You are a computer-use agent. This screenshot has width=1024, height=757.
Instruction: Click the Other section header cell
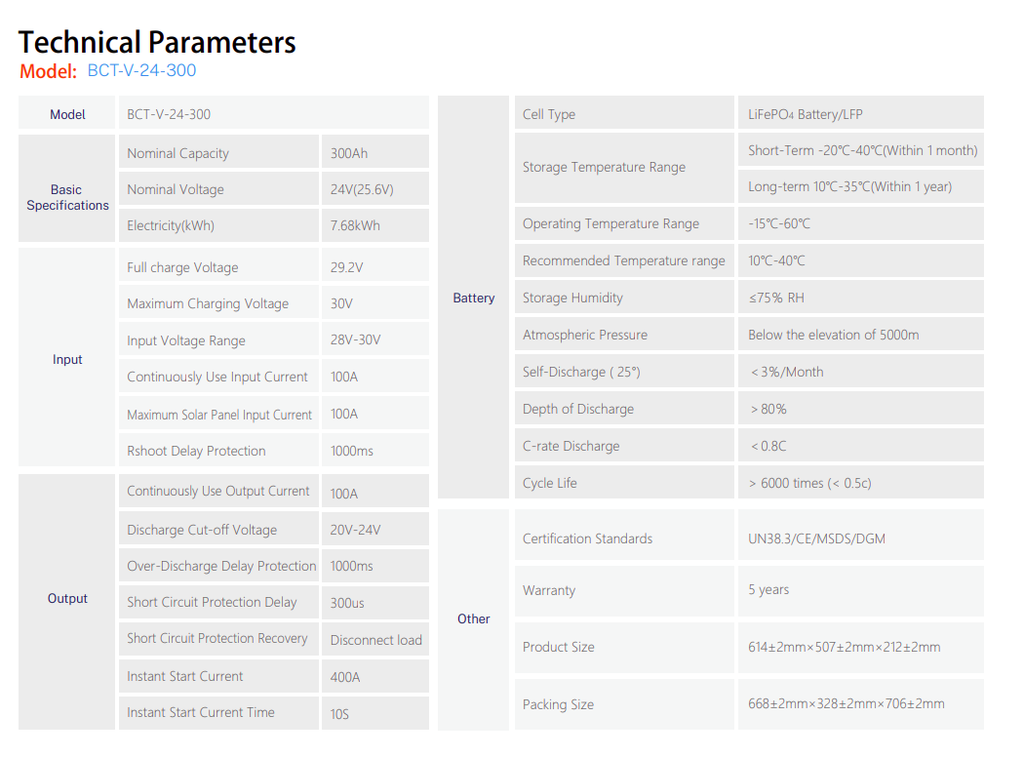[x=474, y=619]
